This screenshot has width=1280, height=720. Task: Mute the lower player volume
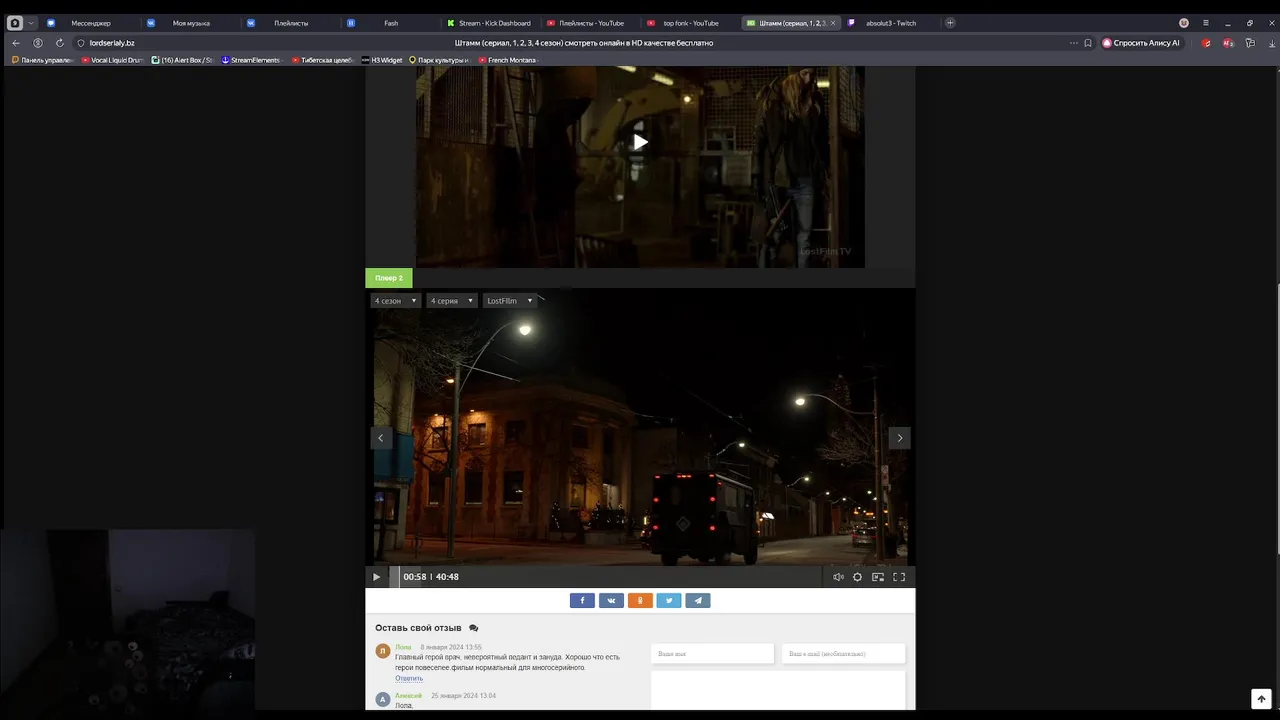(838, 577)
